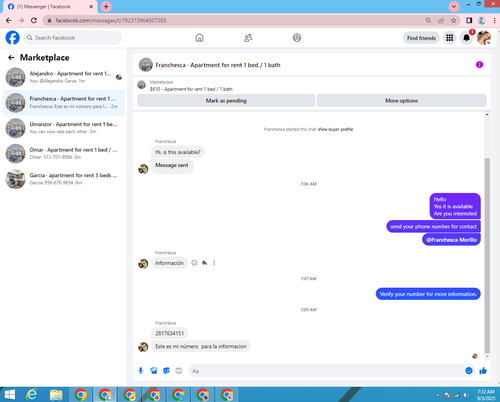The width and height of the screenshot is (500, 402).
Task: Launch Internet Explorer from taskbar
Action: [x=32, y=395]
